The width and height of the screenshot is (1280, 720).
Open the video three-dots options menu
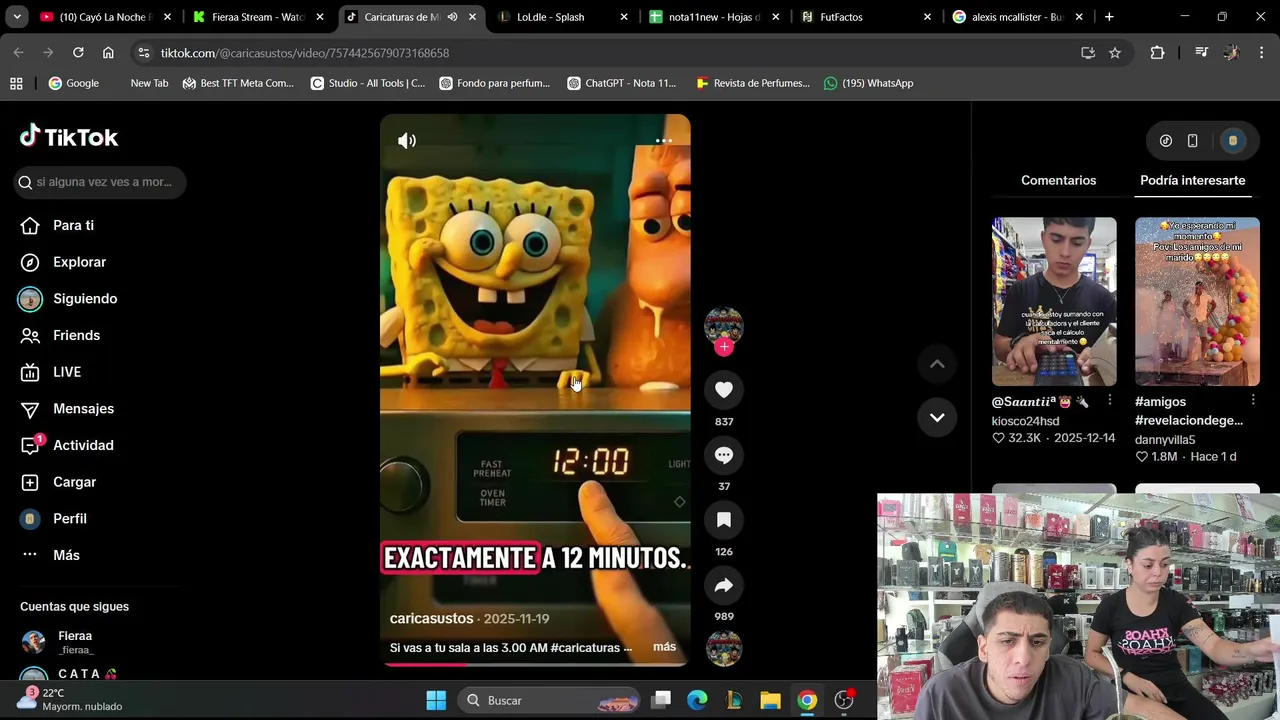coord(663,141)
